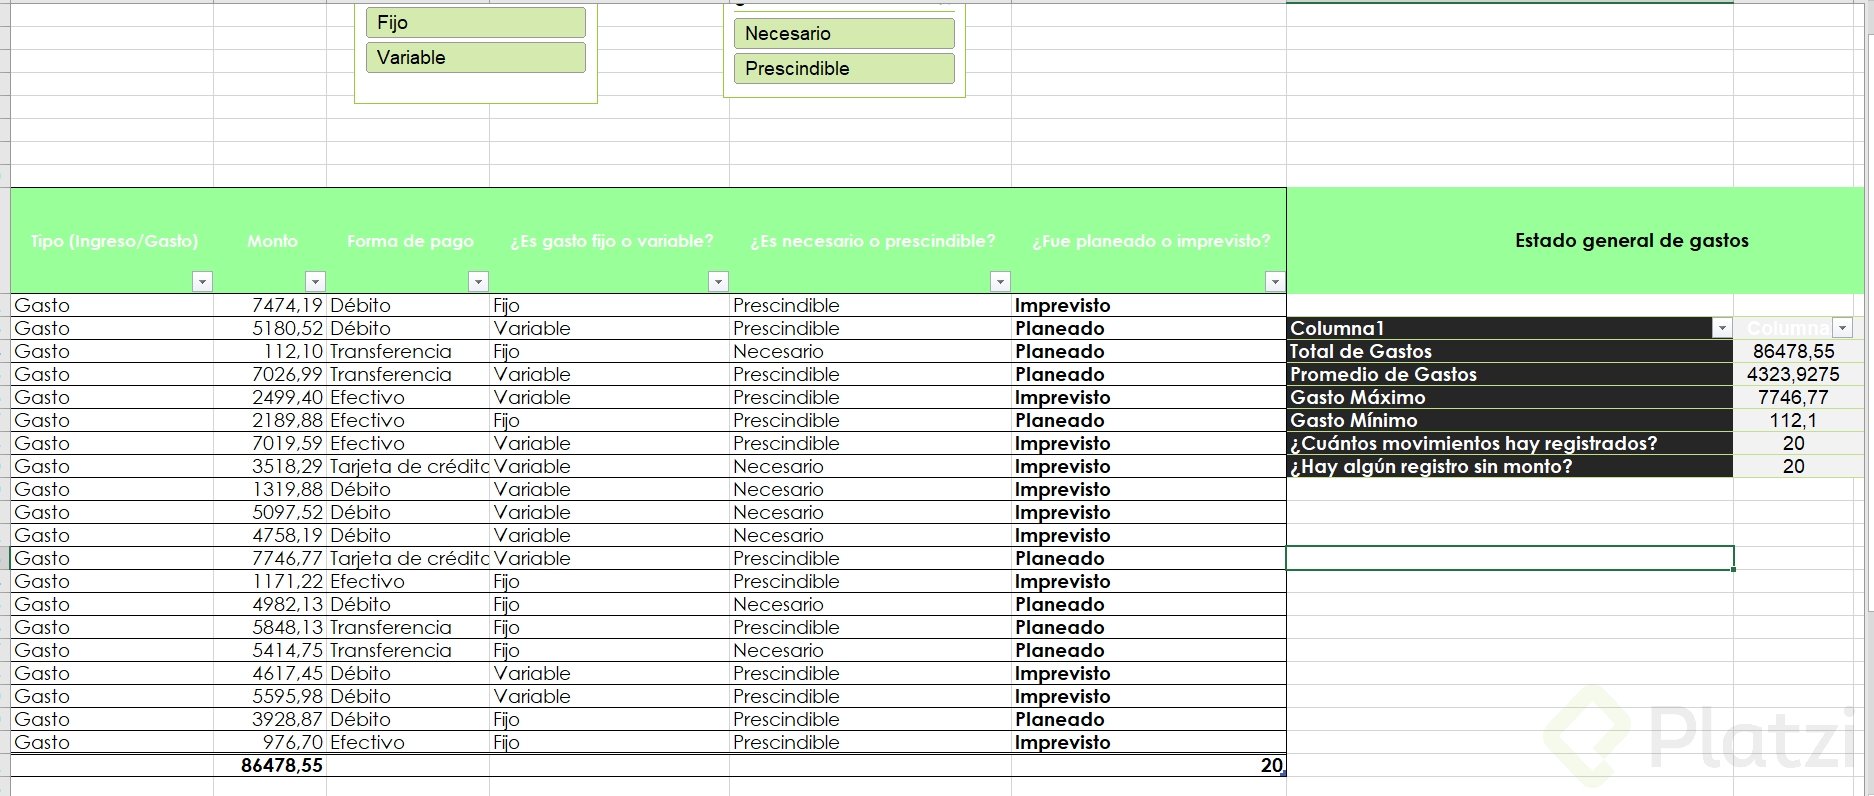Select the Monto cell 5414,75

(270, 650)
